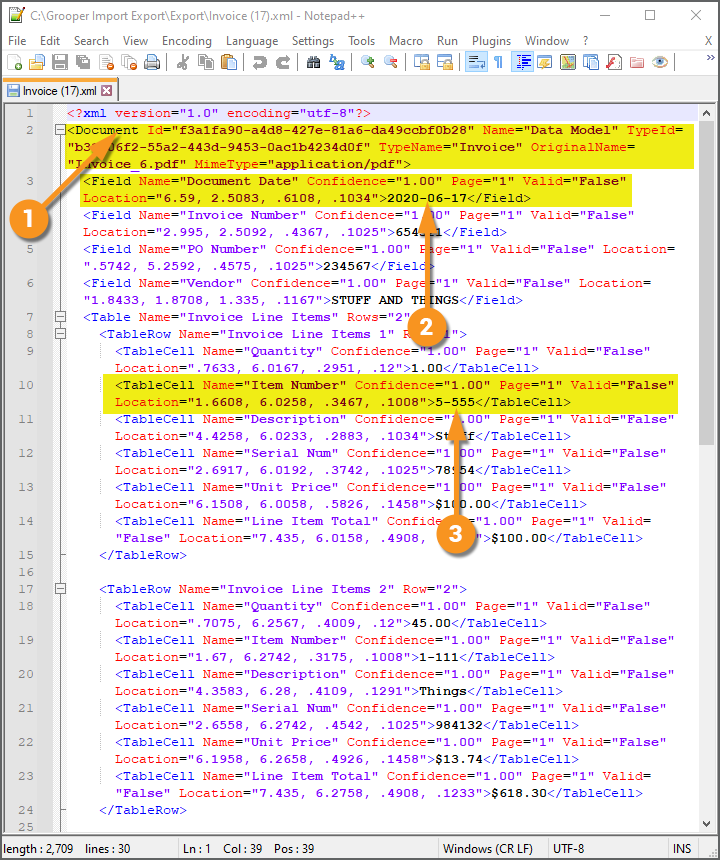Click the length : 2,709 status text
This screenshot has height=860, width=720.
(x=38, y=849)
